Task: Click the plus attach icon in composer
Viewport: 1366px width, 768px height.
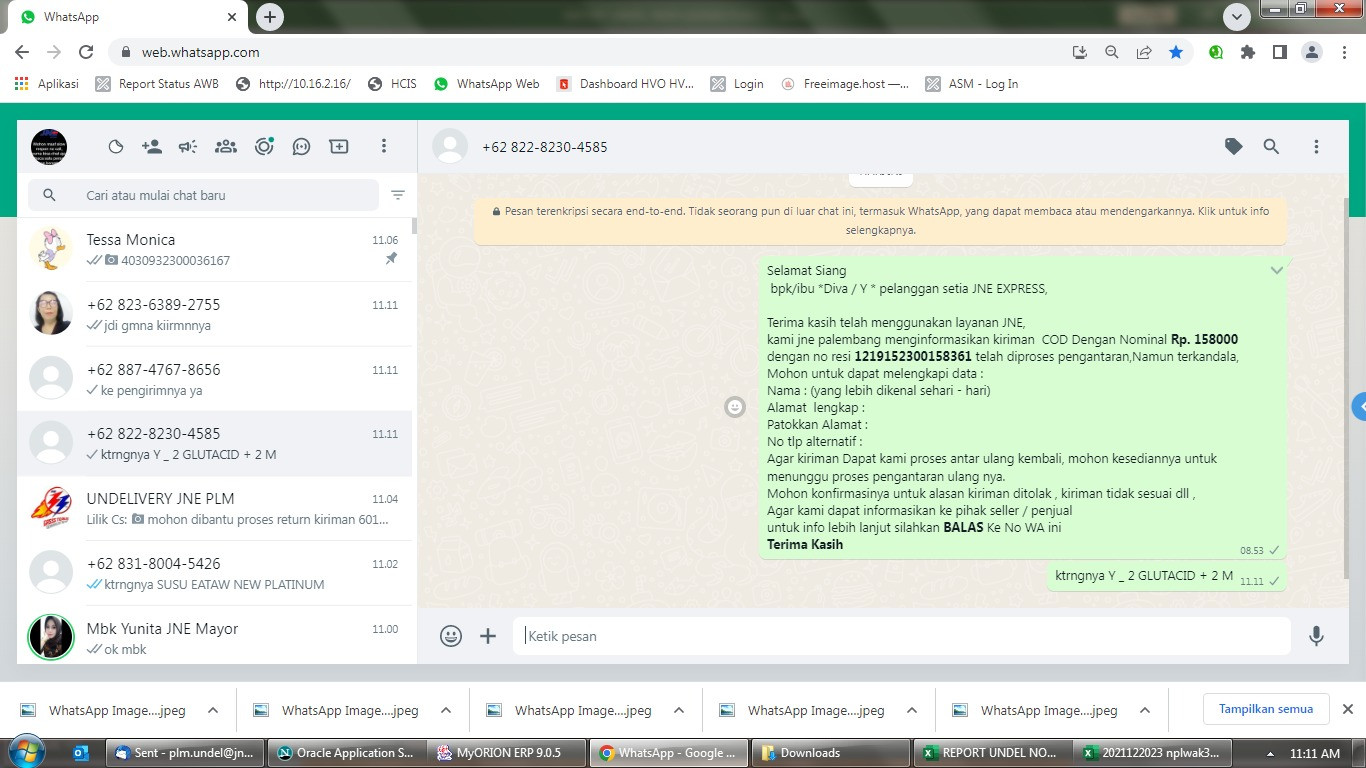Action: [x=488, y=636]
